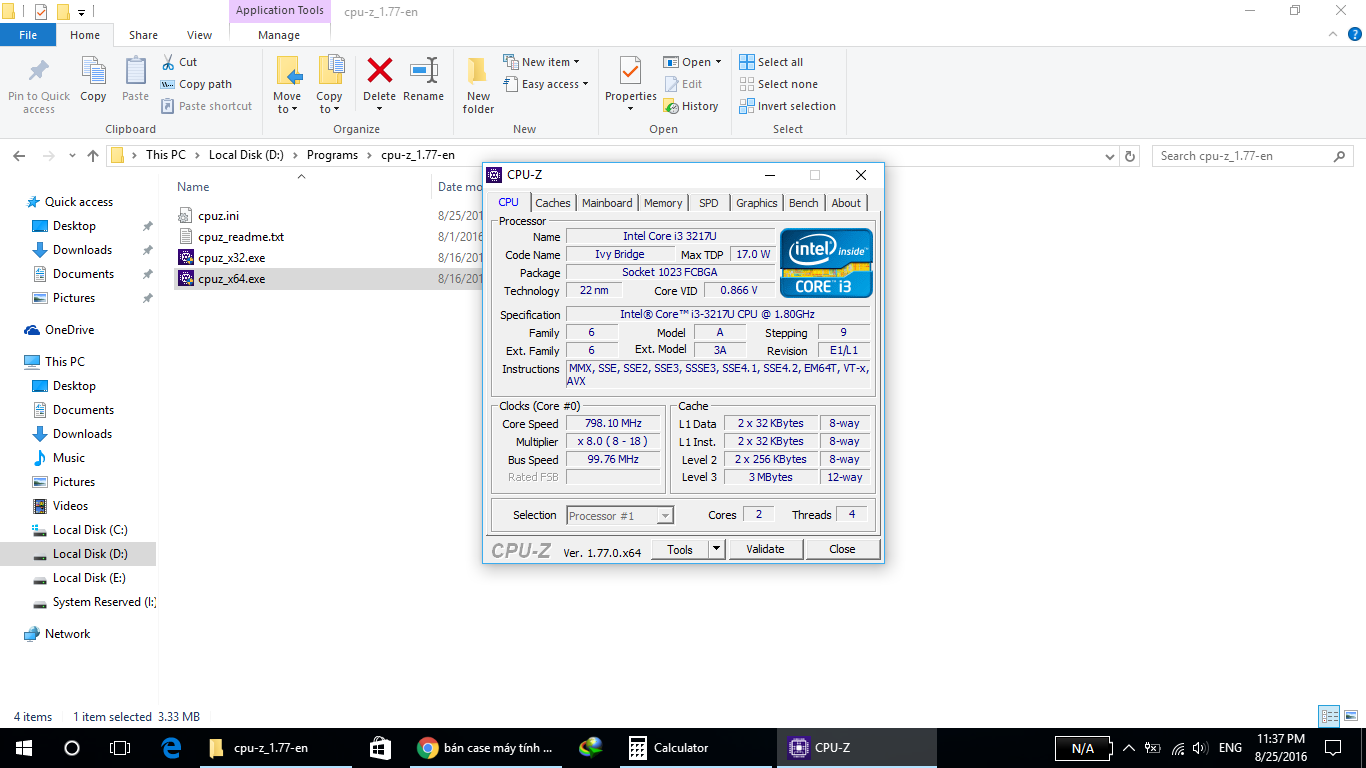Viewport: 1366px width, 768px height.
Task: Switch to SPD tab in CPU-Z
Action: click(709, 203)
